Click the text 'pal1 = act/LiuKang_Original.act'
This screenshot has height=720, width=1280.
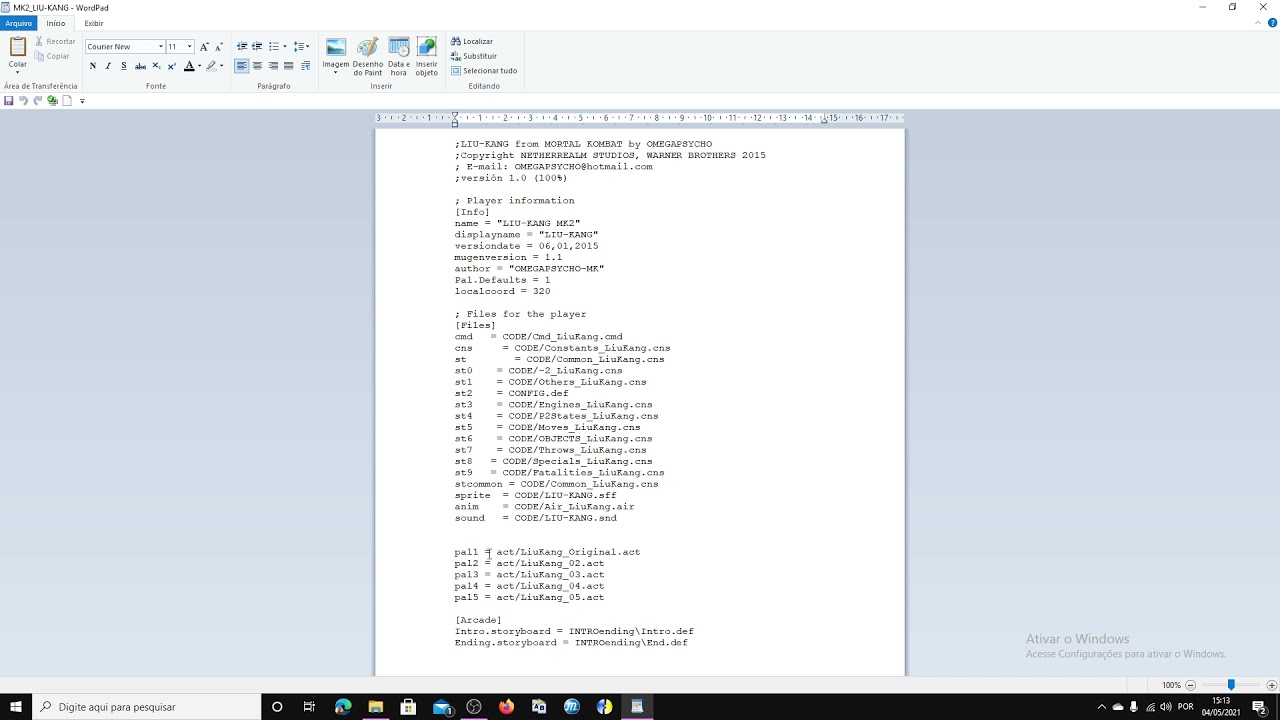(547, 552)
